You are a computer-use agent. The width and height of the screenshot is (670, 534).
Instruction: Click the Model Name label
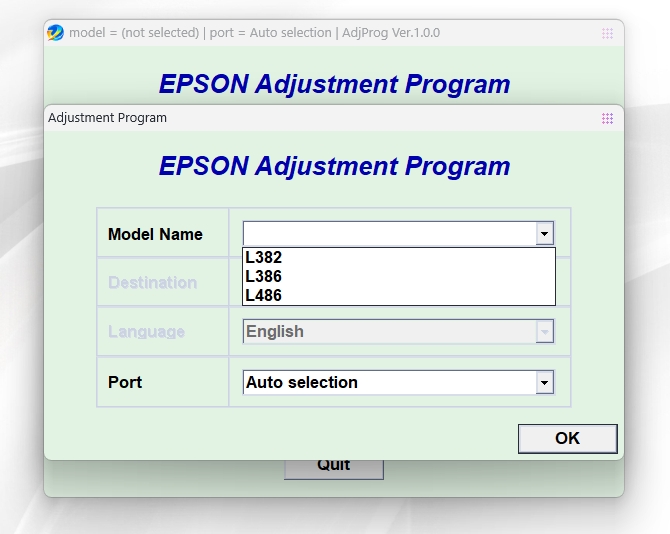tap(155, 234)
